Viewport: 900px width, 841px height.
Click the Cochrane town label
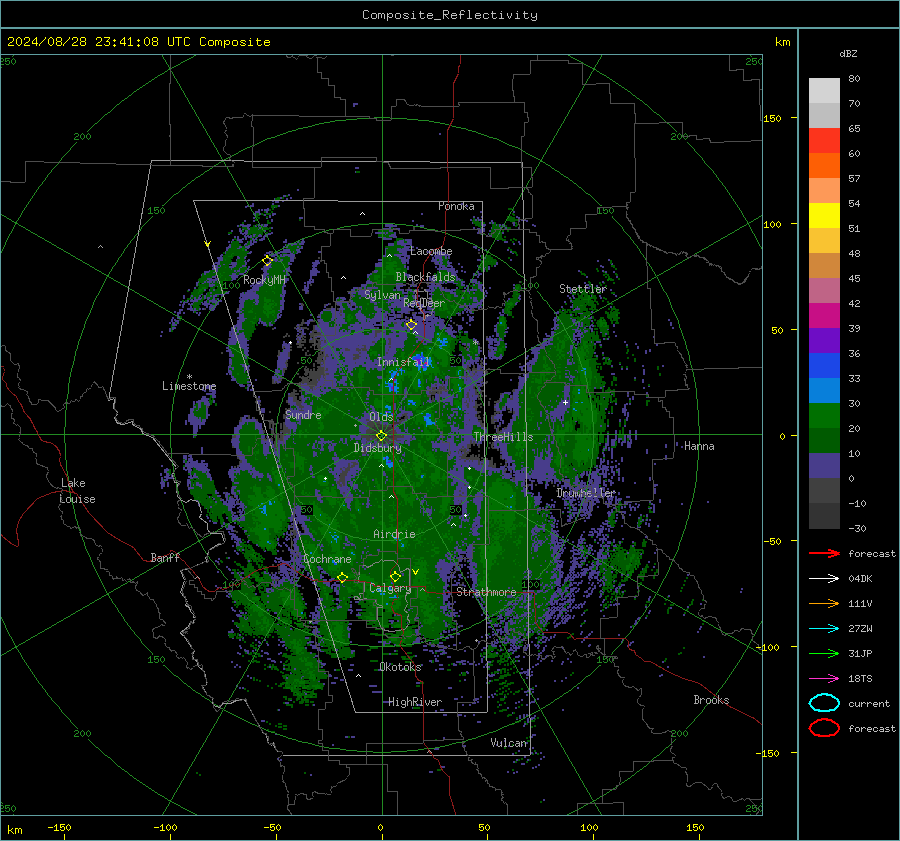click(x=327, y=559)
